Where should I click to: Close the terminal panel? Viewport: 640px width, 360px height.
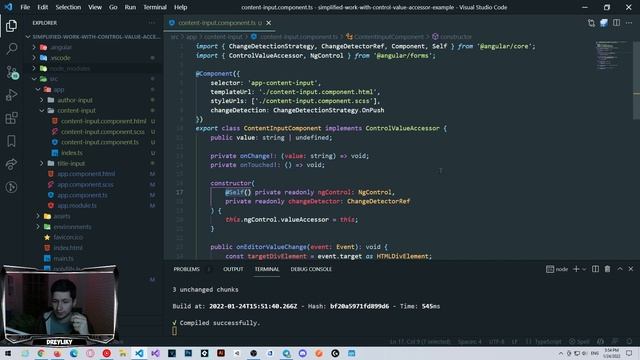(631, 269)
